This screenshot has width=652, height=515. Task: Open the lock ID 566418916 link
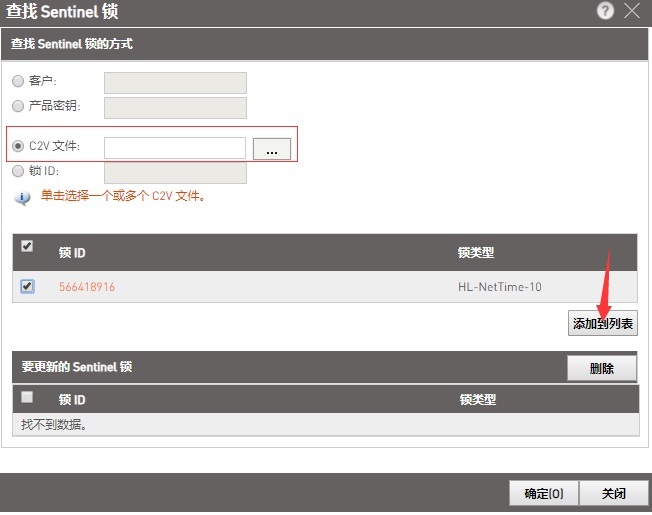point(87,287)
